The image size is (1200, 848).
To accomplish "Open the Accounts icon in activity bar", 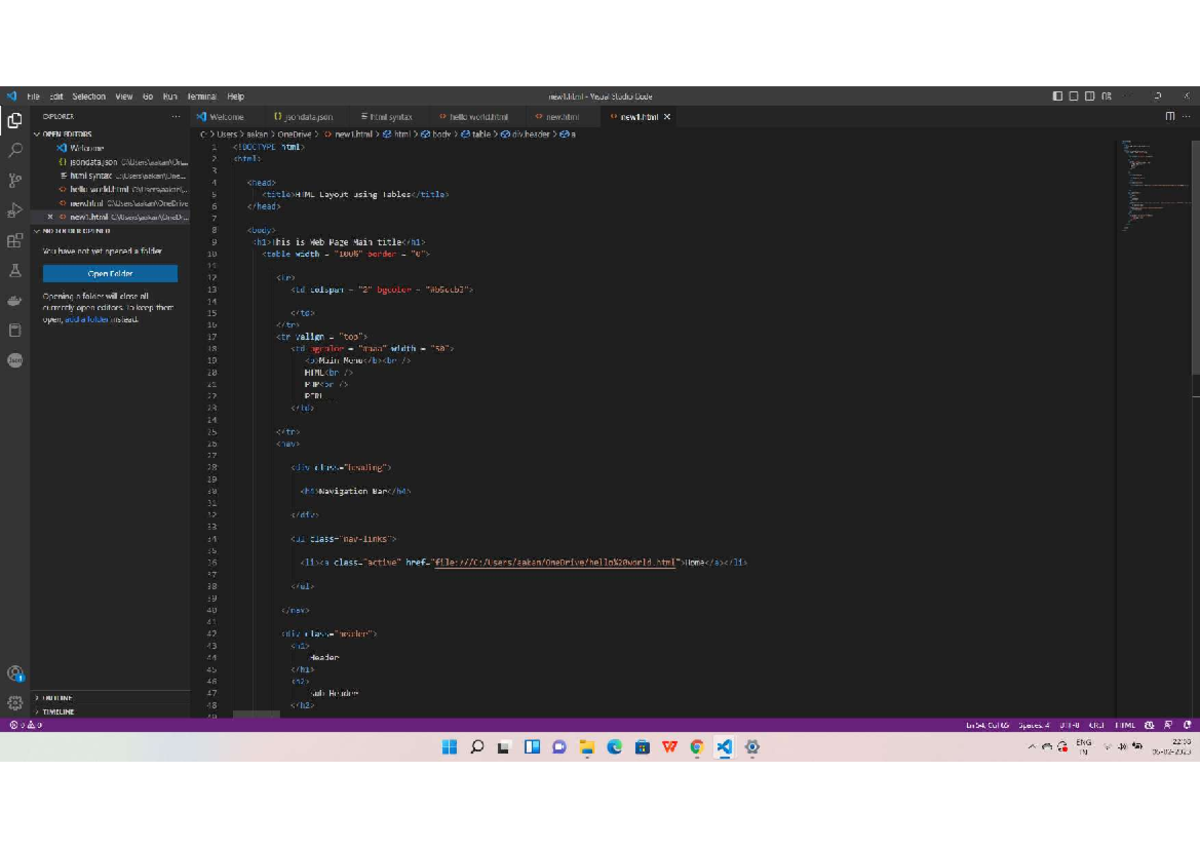I will point(15,674).
